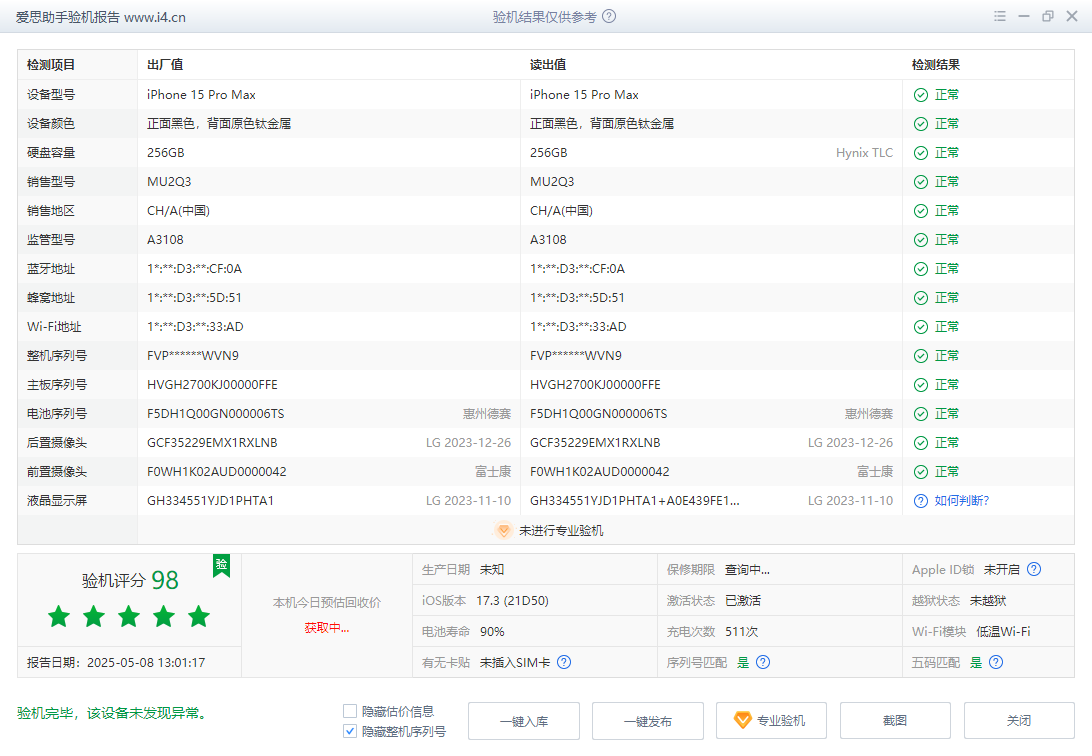Click the check icon in 蓝牙地址 row
The width and height of the screenshot is (1092, 756).
click(921, 269)
